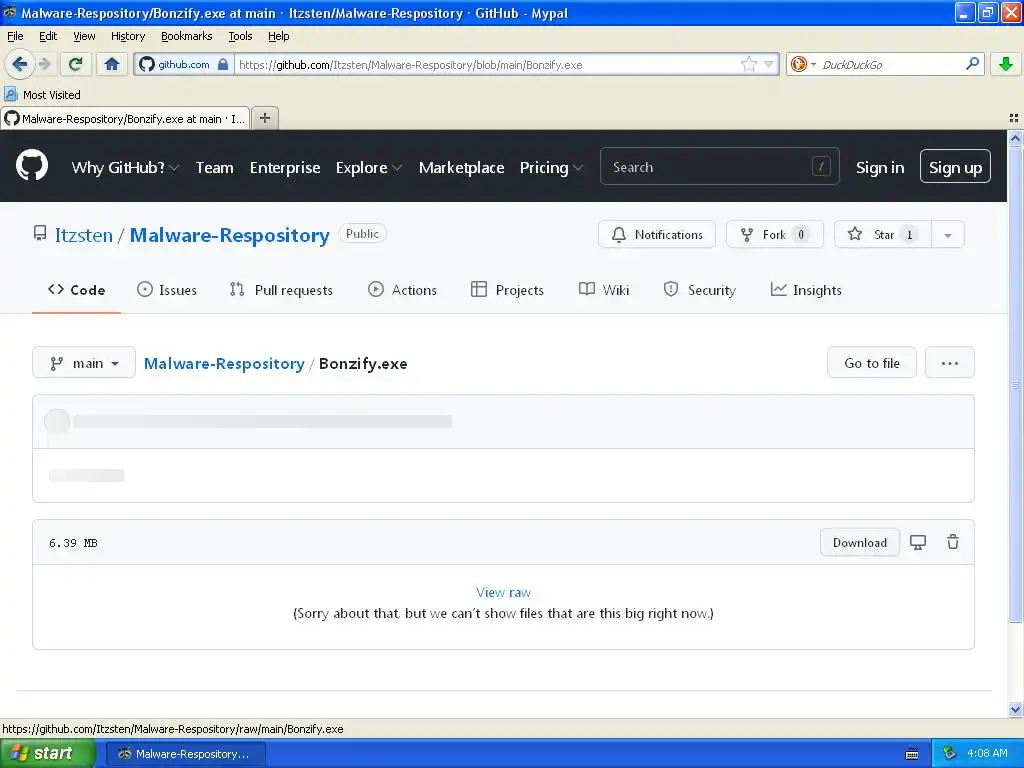This screenshot has height=768, width=1024.
Task: Open the View menu
Action: [x=84, y=36]
